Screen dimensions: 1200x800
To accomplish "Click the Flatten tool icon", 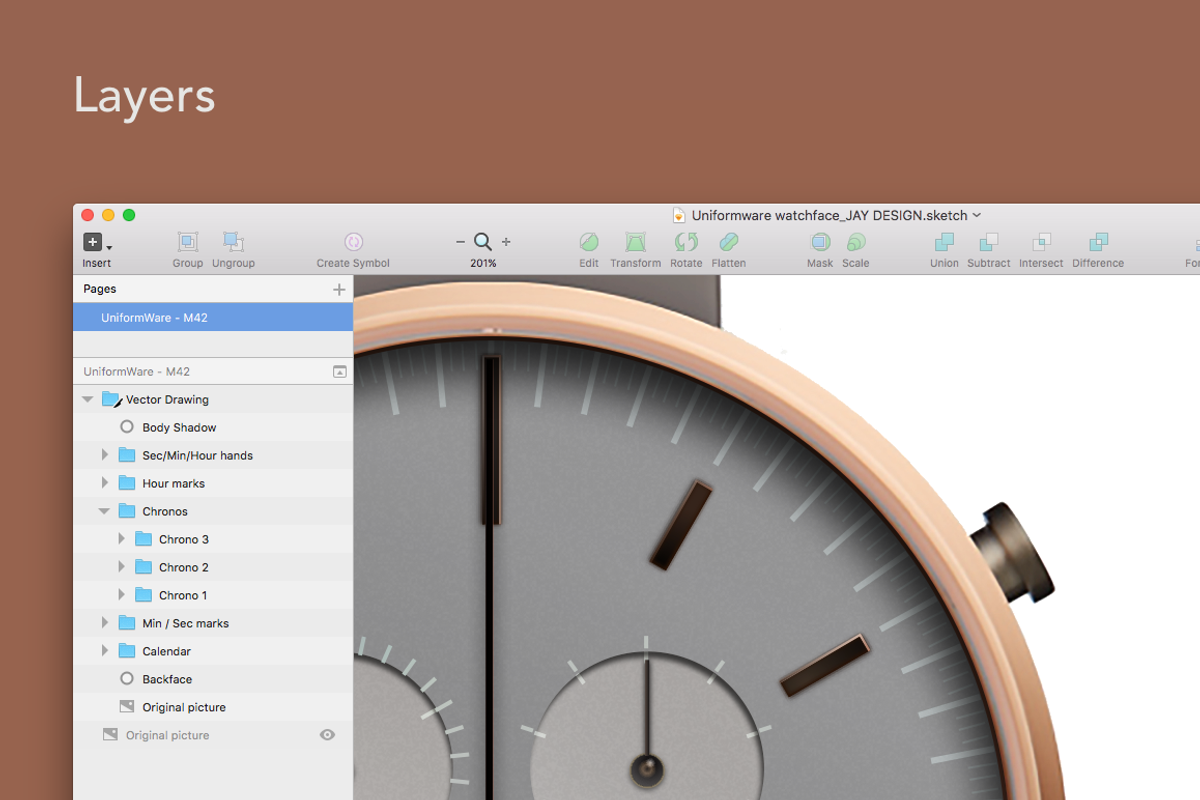I will click(728, 242).
